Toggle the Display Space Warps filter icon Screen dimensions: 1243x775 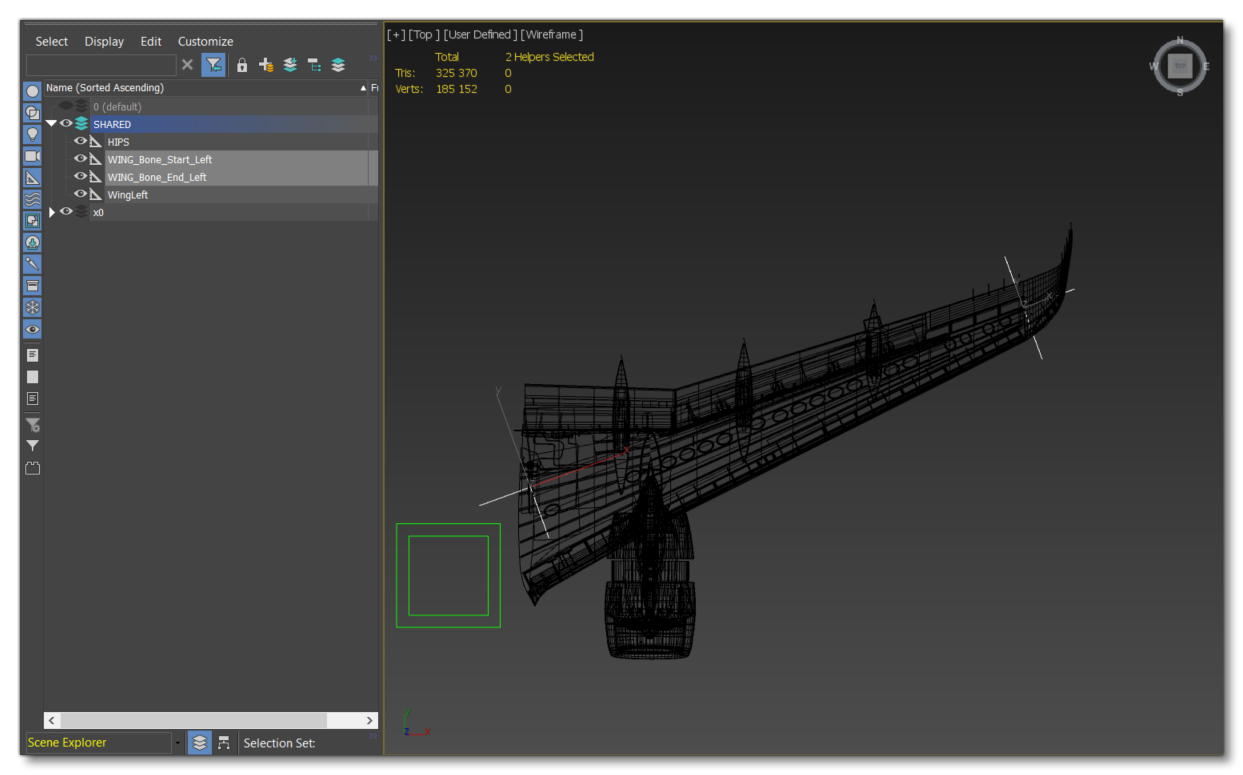[x=31, y=199]
